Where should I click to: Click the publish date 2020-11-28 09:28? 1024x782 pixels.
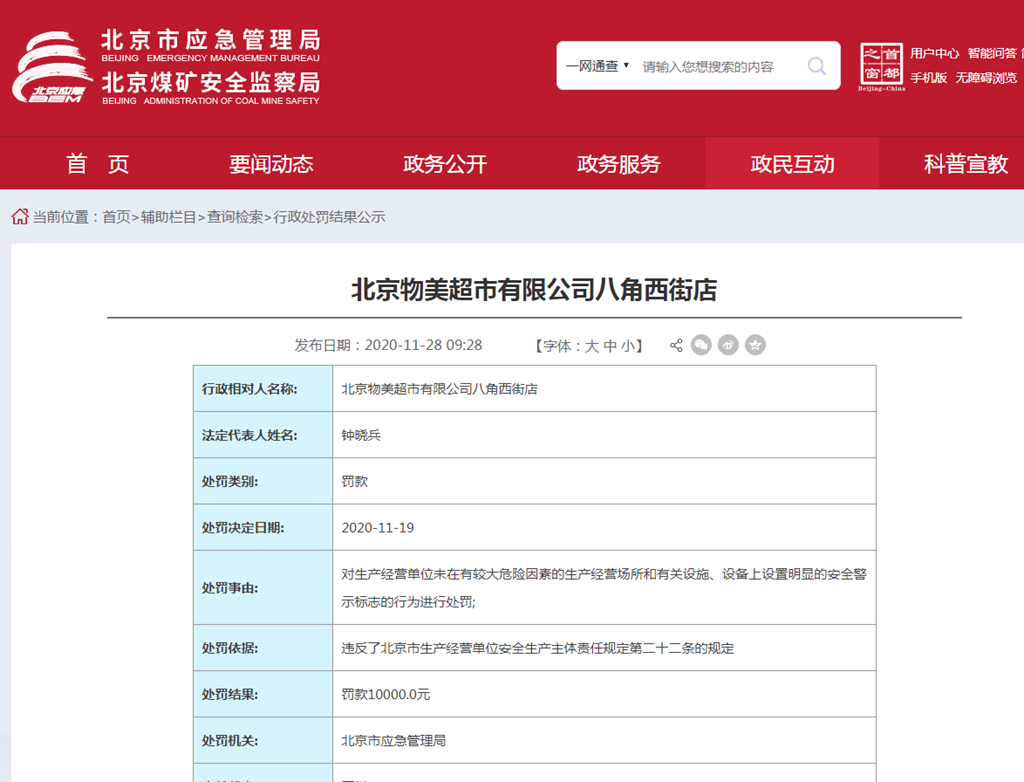[x=423, y=345]
